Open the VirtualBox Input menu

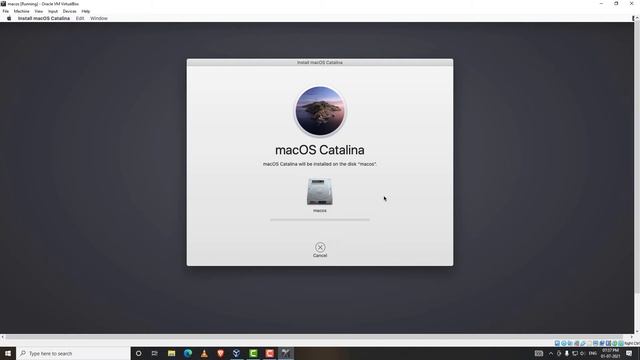tap(53, 11)
